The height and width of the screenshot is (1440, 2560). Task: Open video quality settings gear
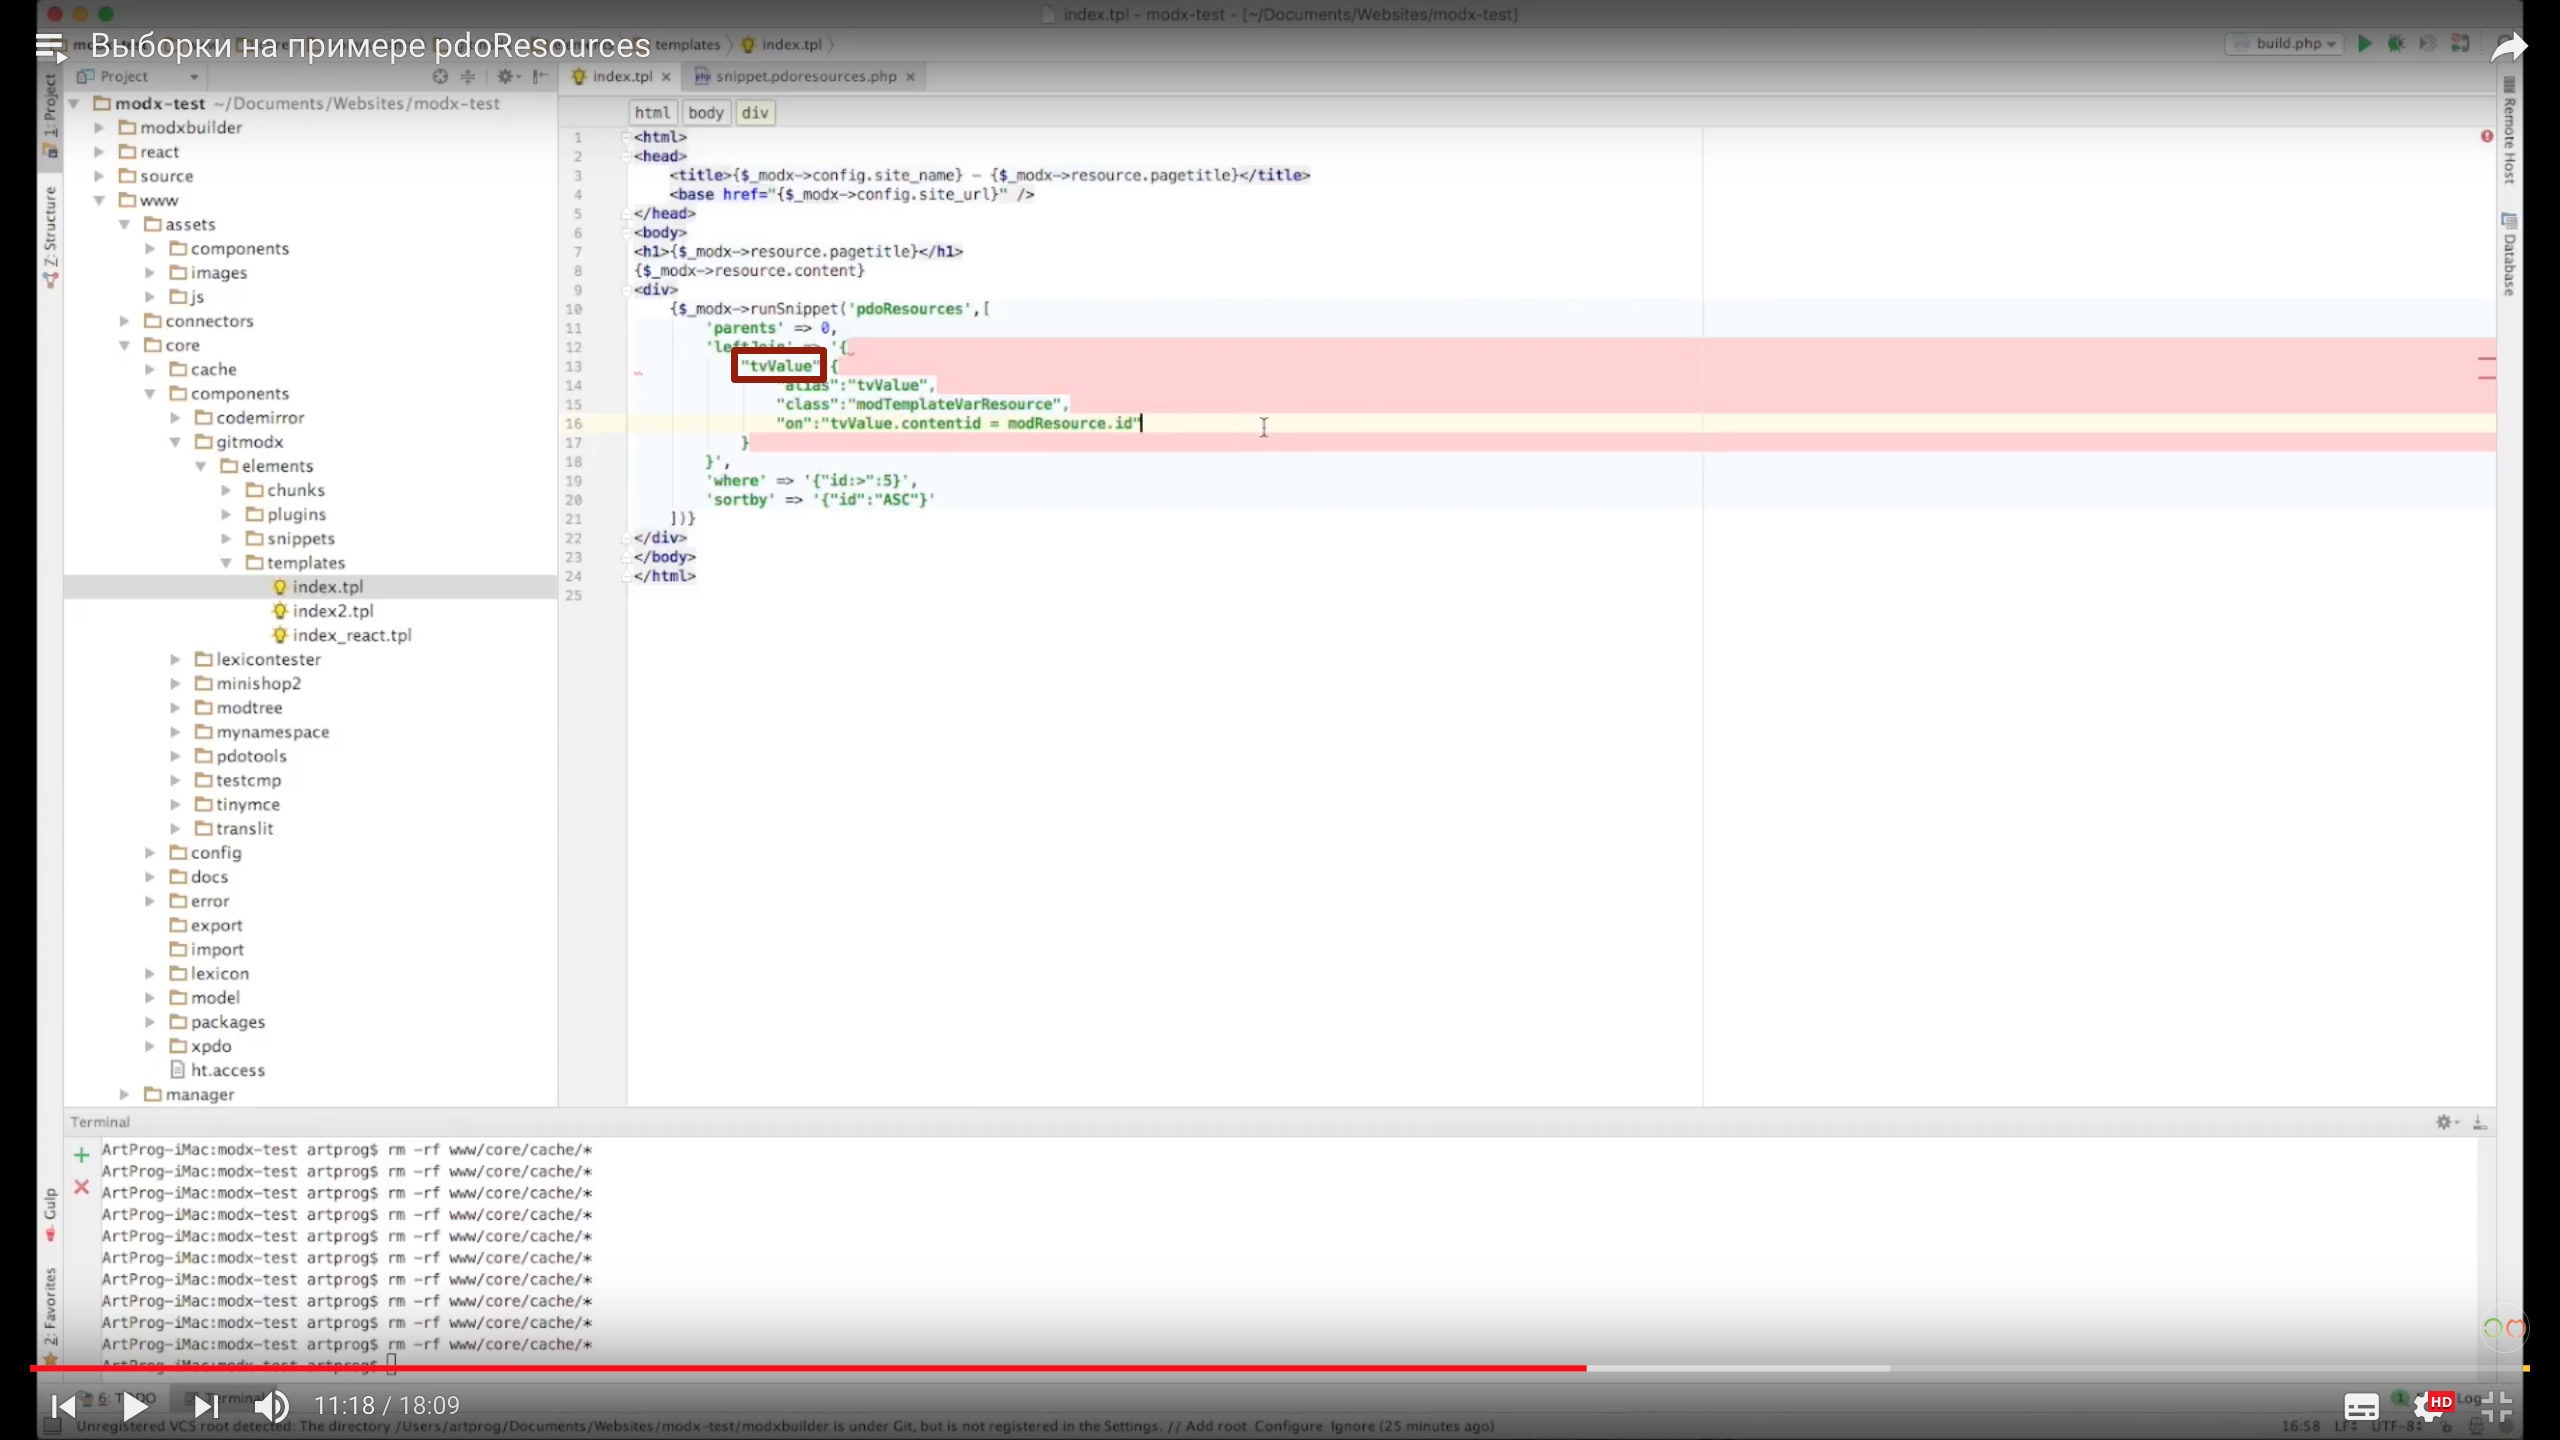tap(2429, 1407)
